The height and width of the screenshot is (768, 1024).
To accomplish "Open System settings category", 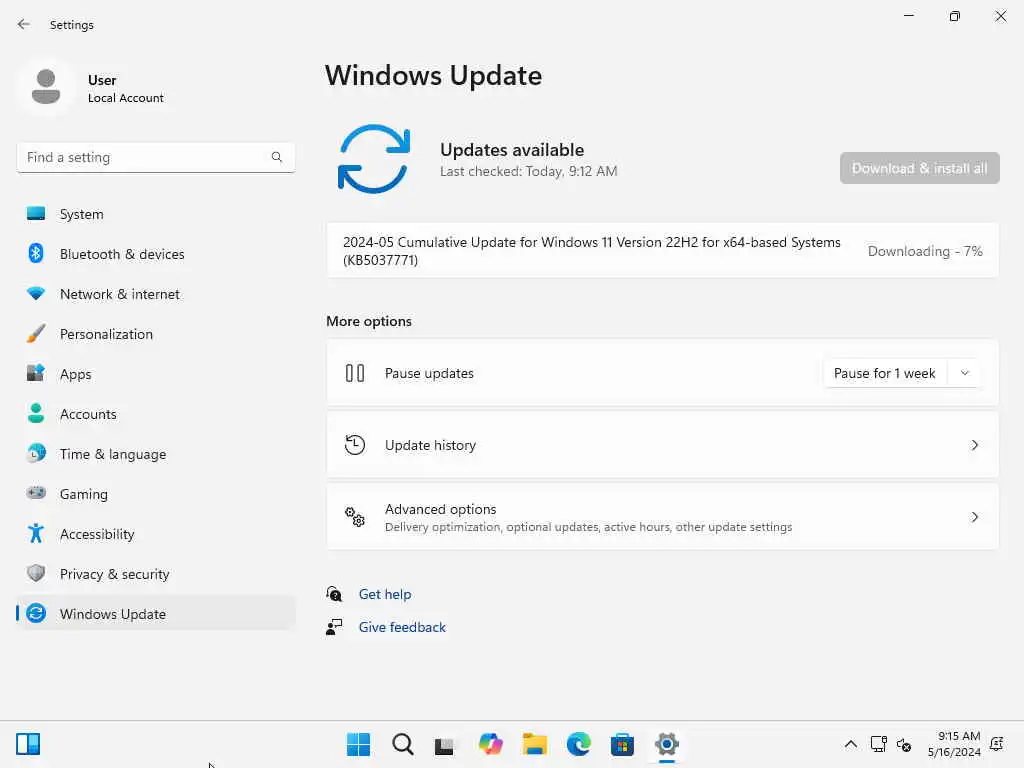I will (155, 214).
